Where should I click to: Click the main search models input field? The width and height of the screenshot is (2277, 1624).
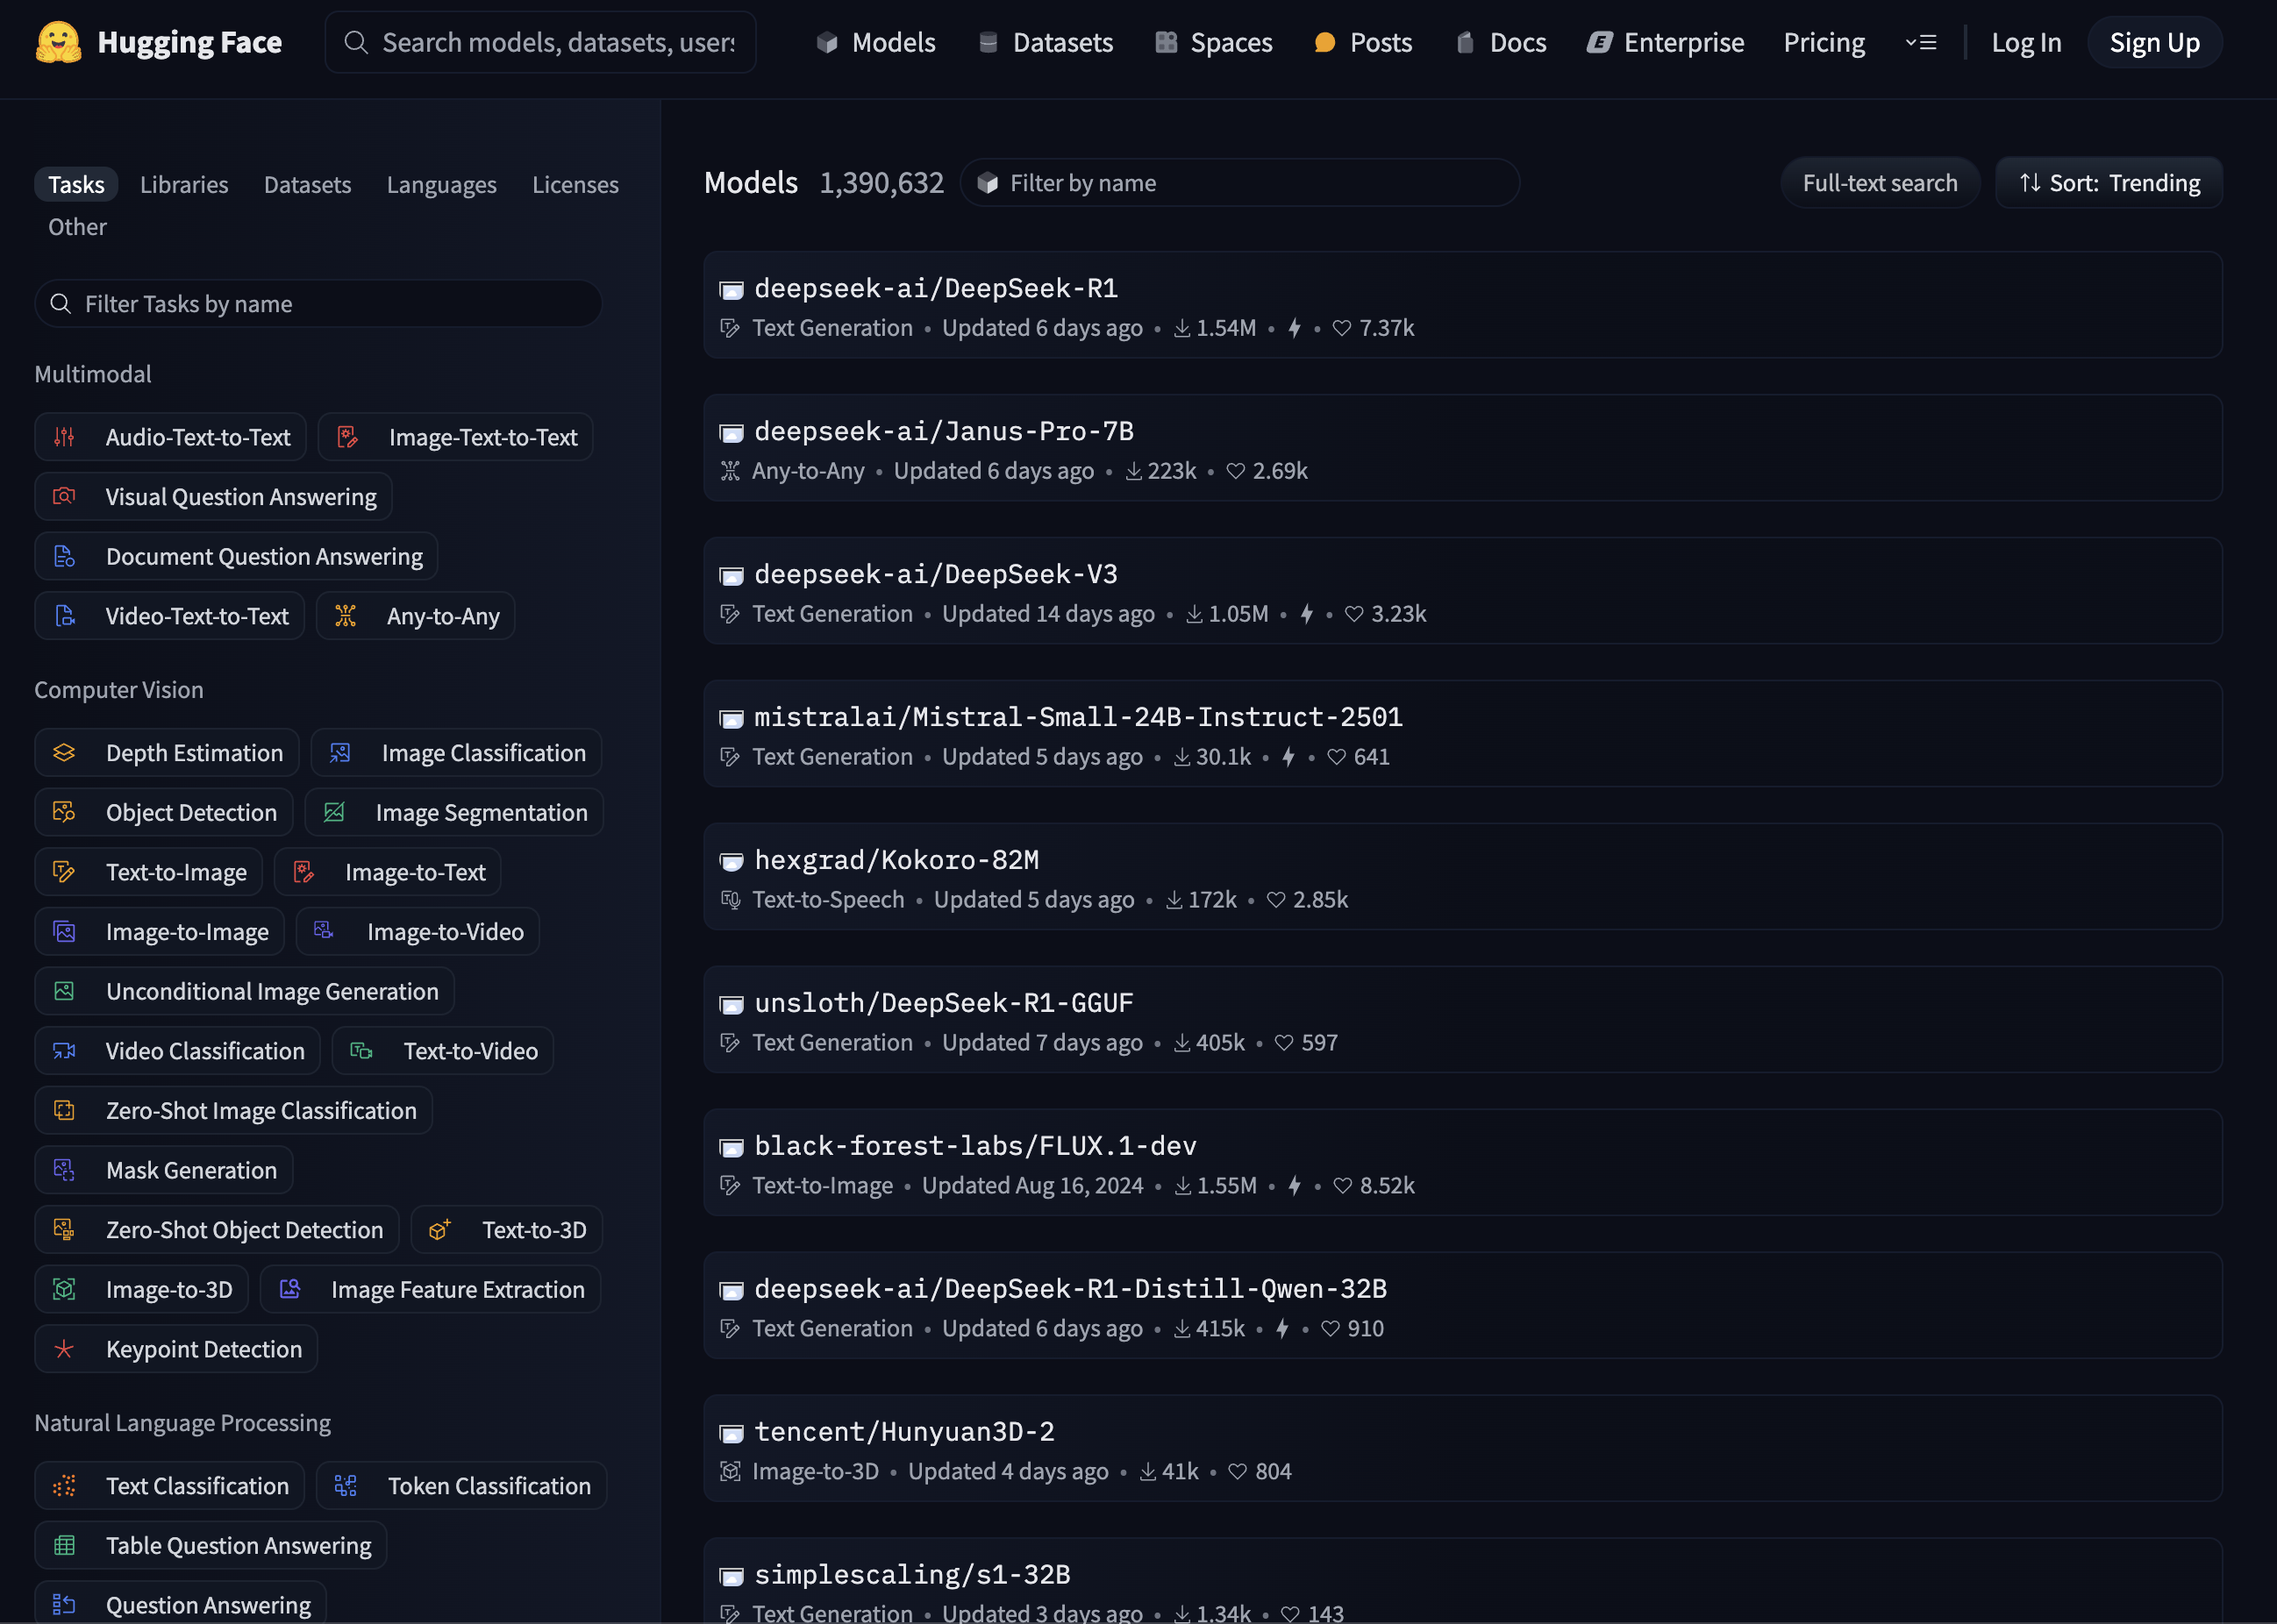pos(541,43)
